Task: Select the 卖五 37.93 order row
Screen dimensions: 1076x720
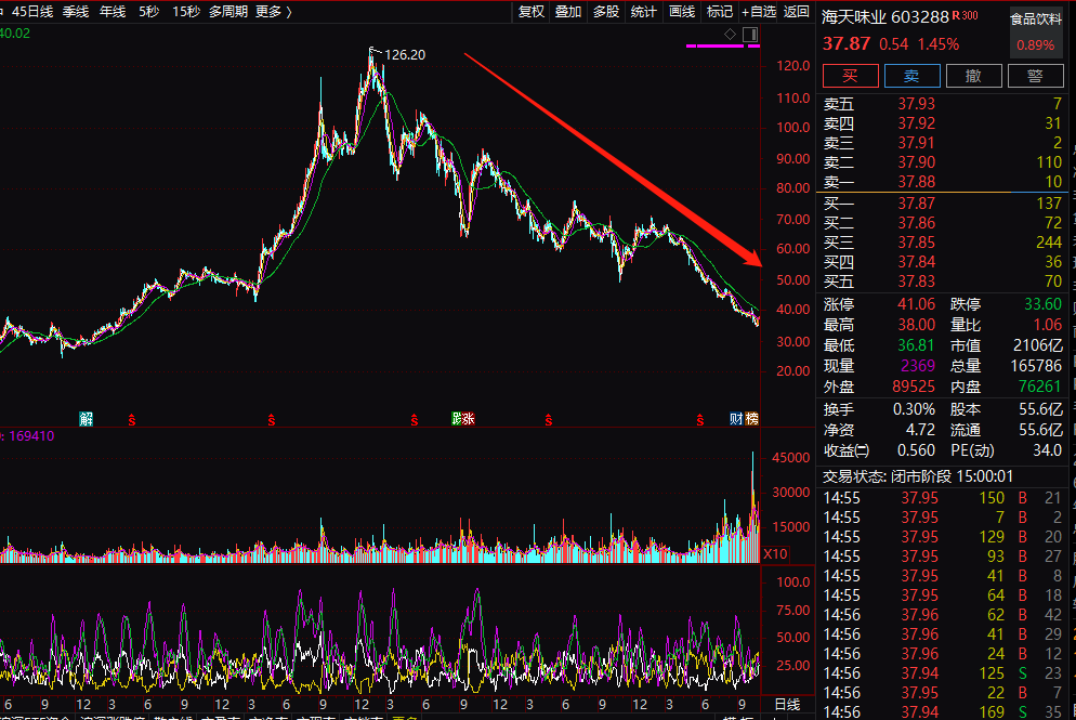Action: coord(942,104)
